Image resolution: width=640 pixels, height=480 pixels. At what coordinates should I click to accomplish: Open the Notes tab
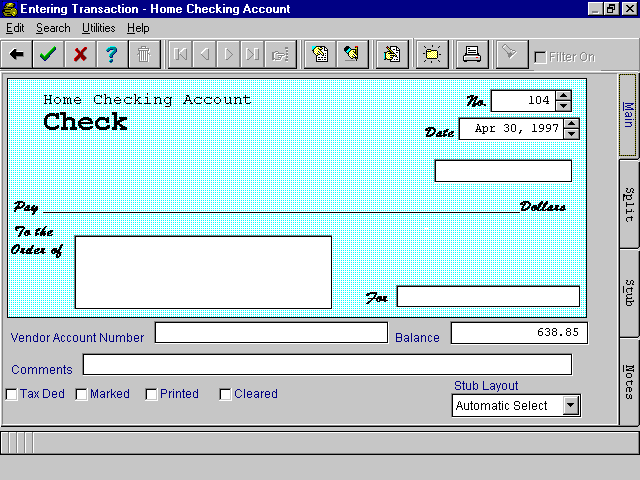[629, 381]
